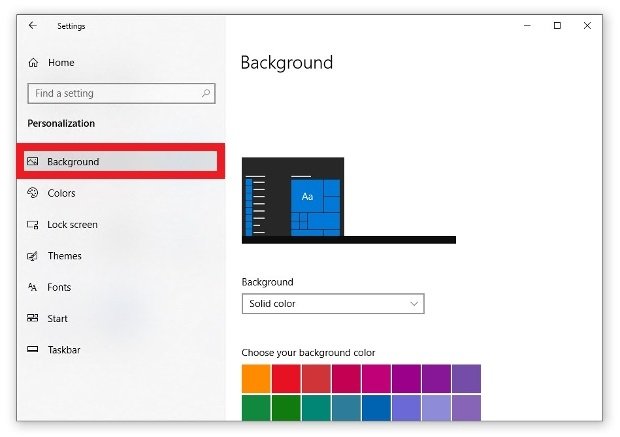
Task: Maximize the Settings window
Action: [557, 26]
